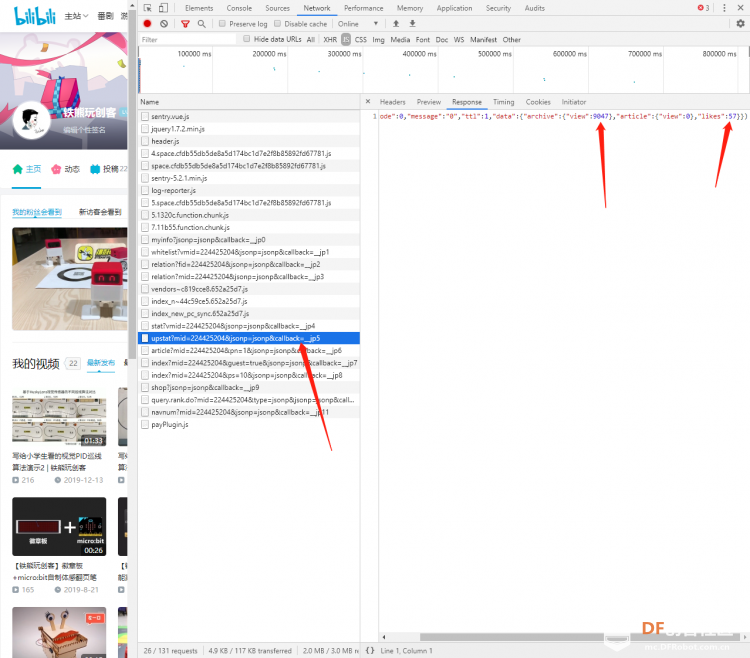Click the user avatar on bilibili page
This screenshot has height=658, width=750.
coord(31,120)
